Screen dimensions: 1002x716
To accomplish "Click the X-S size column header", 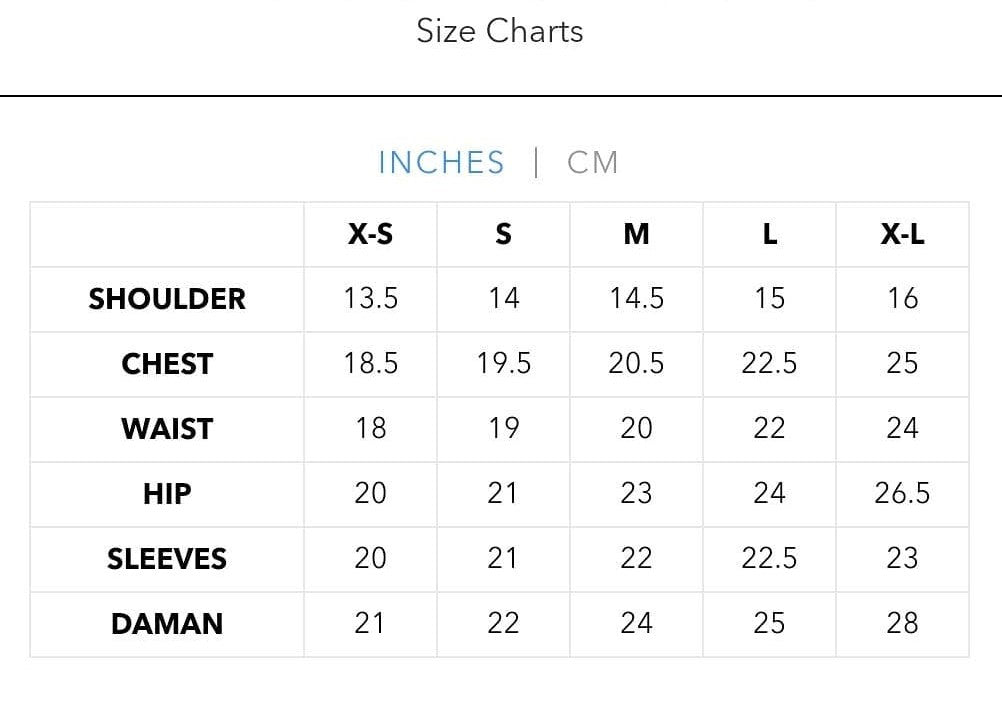I will (370, 234).
